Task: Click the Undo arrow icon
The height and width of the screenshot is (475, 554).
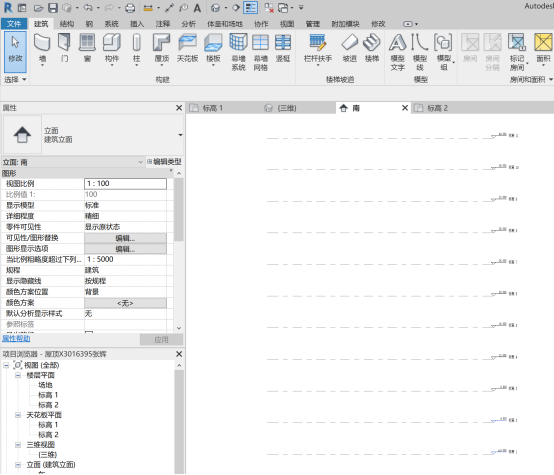Action: coord(88,8)
